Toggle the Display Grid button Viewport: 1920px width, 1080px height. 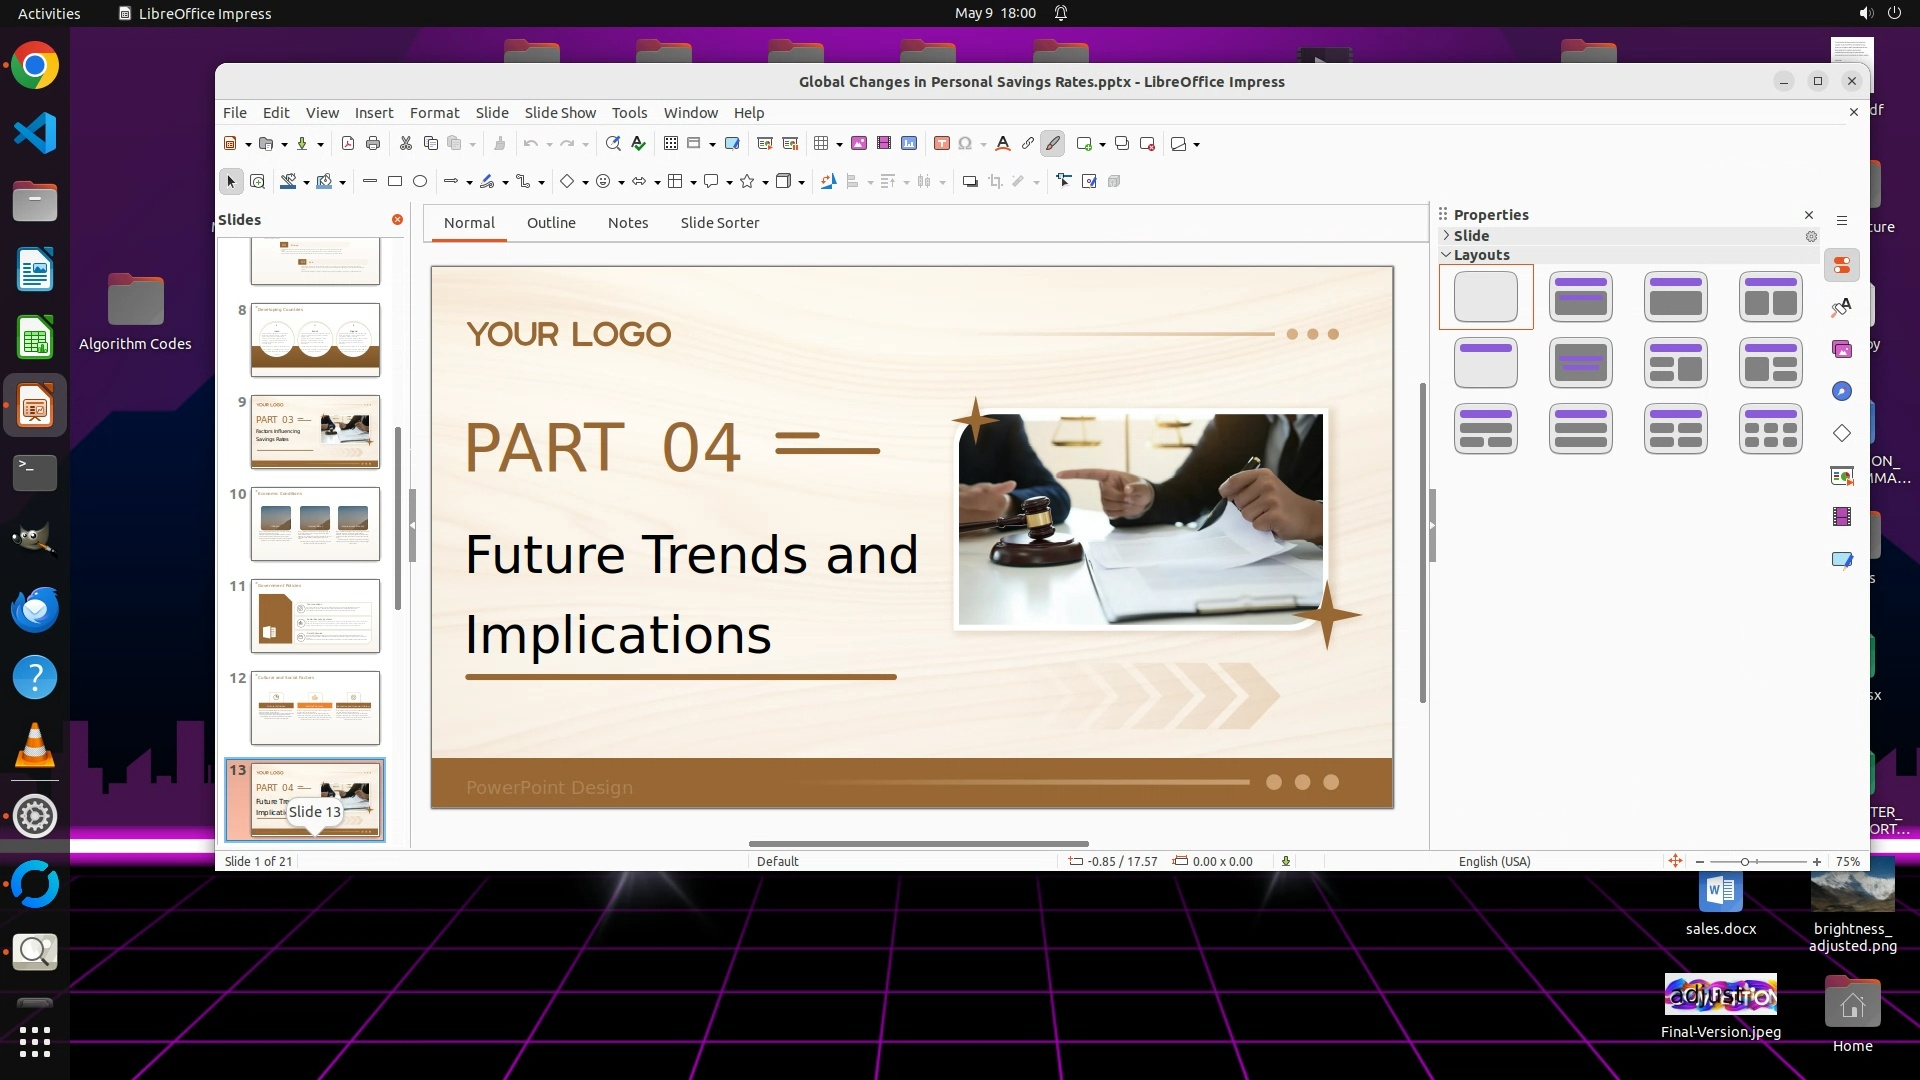point(671,144)
